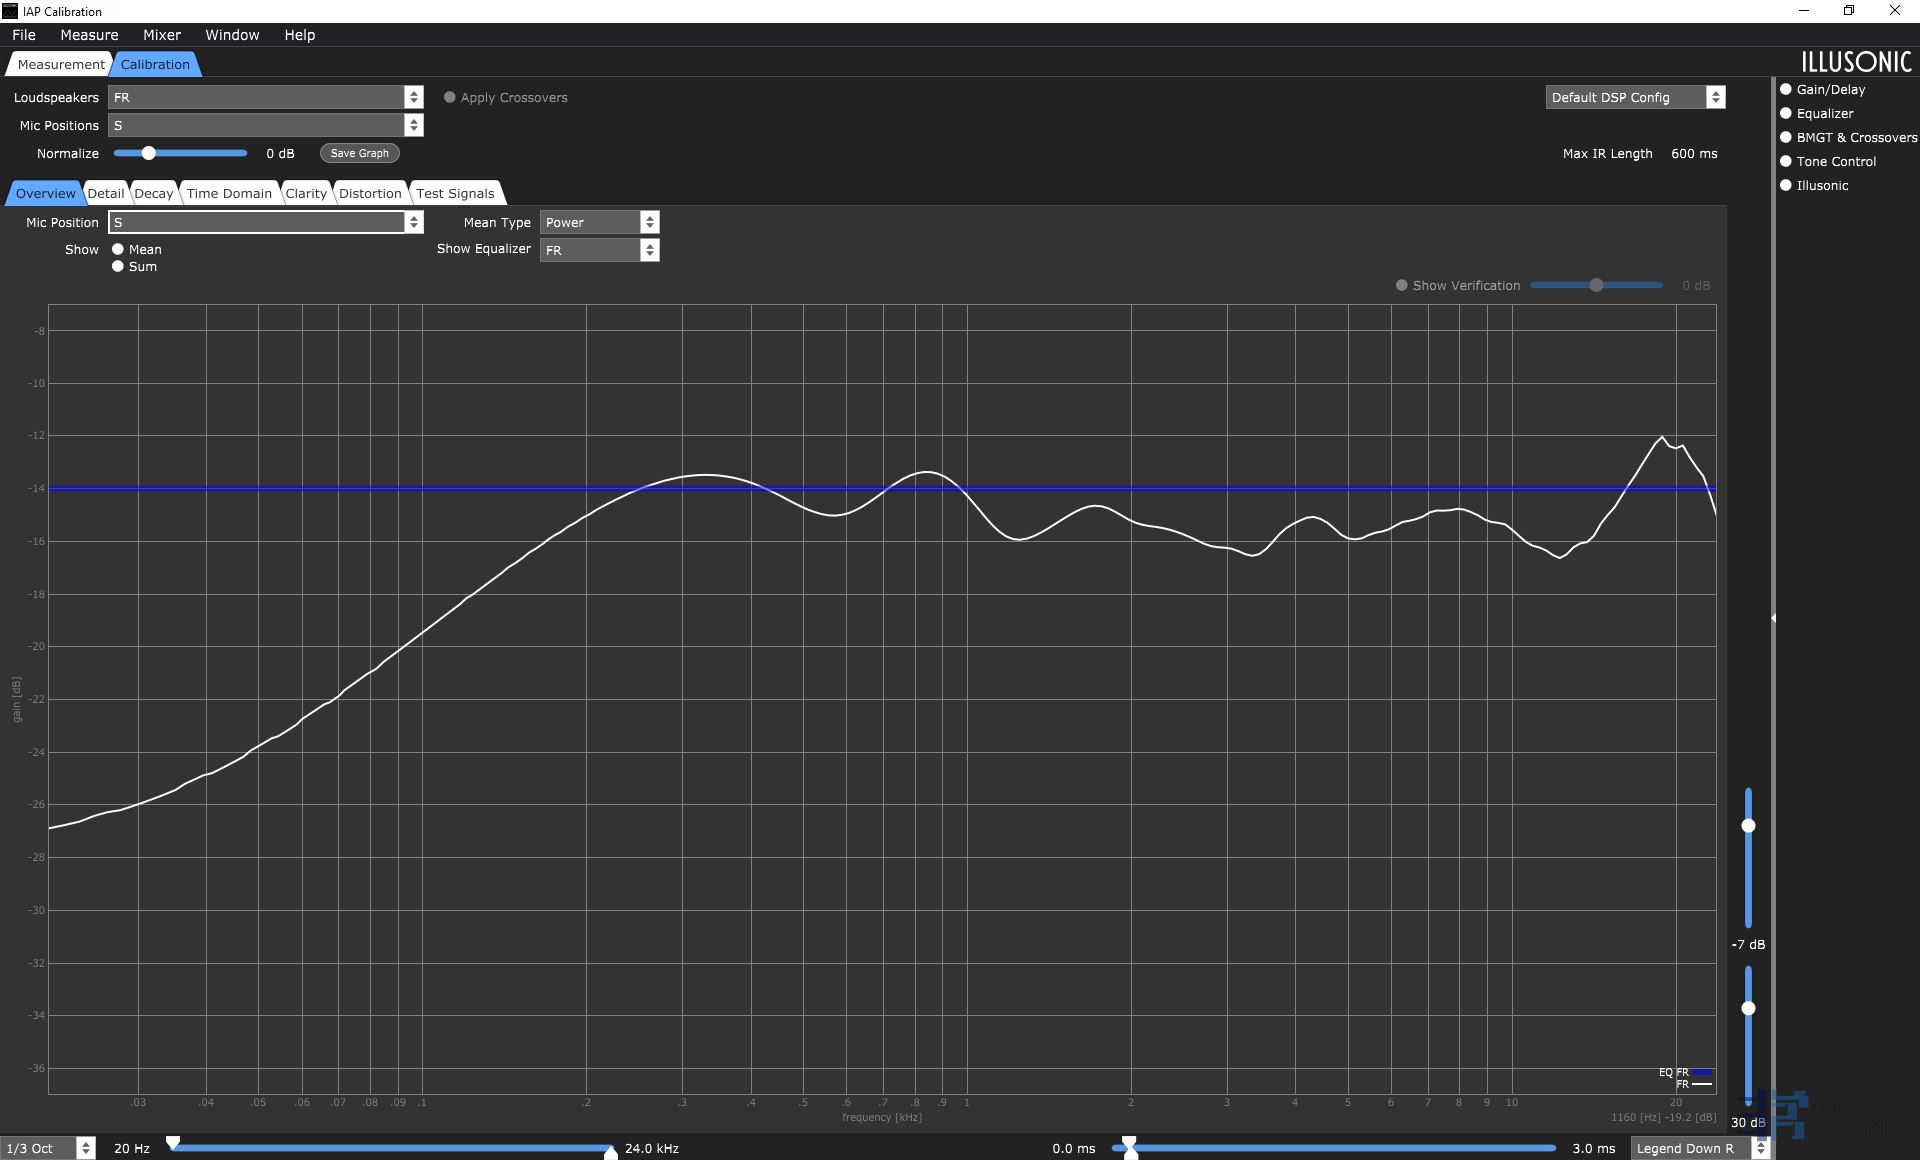Click the IAP Calibration app icon in title bar
Screen dimensions: 1920x1160
click(10, 11)
